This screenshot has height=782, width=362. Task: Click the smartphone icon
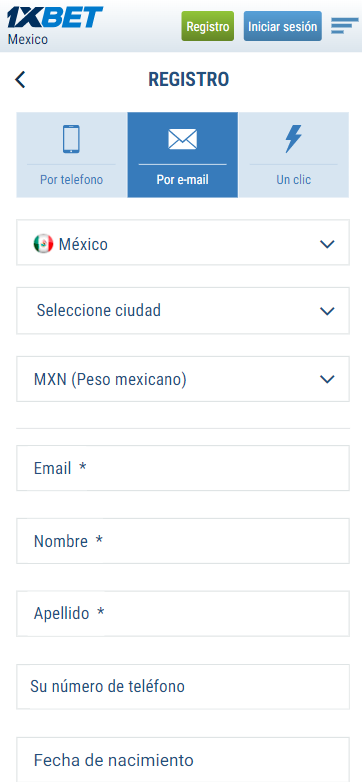tap(71, 139)
